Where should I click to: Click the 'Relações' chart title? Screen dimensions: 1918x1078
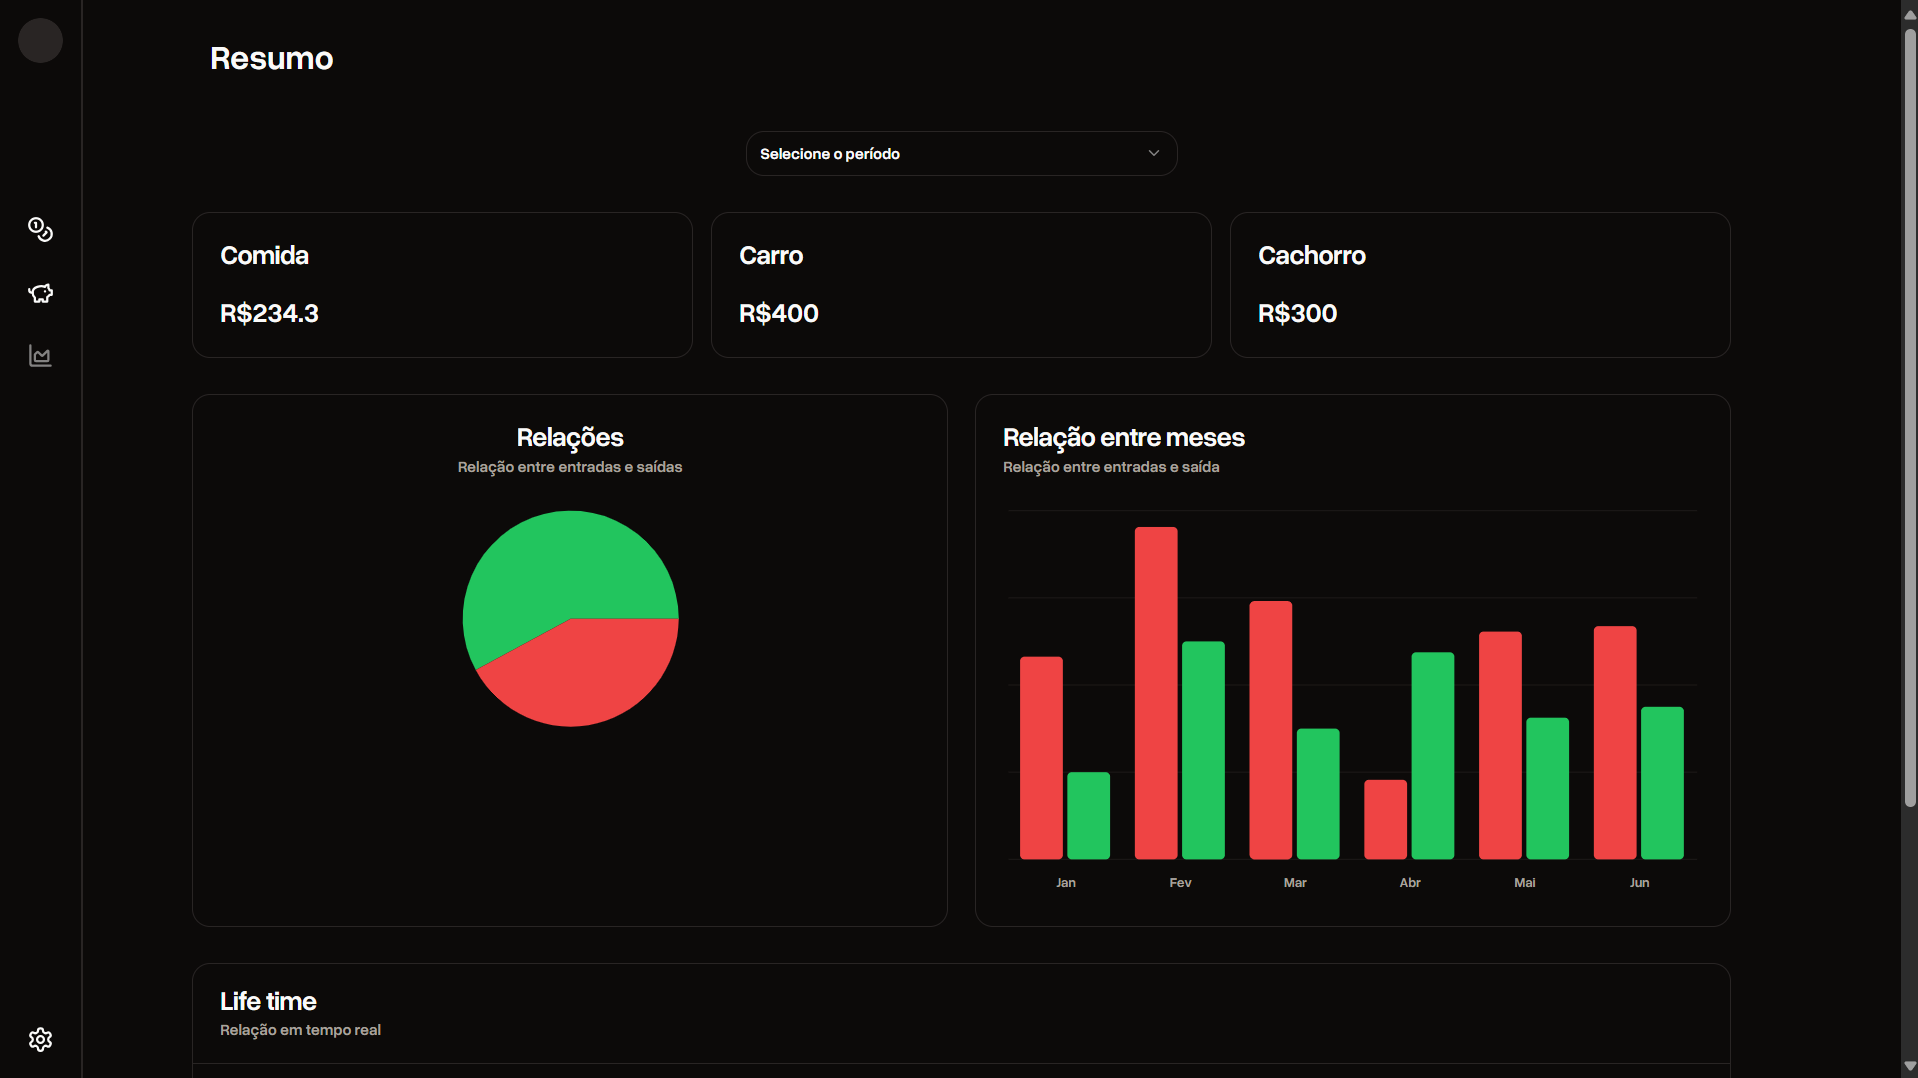click(570, 438)
